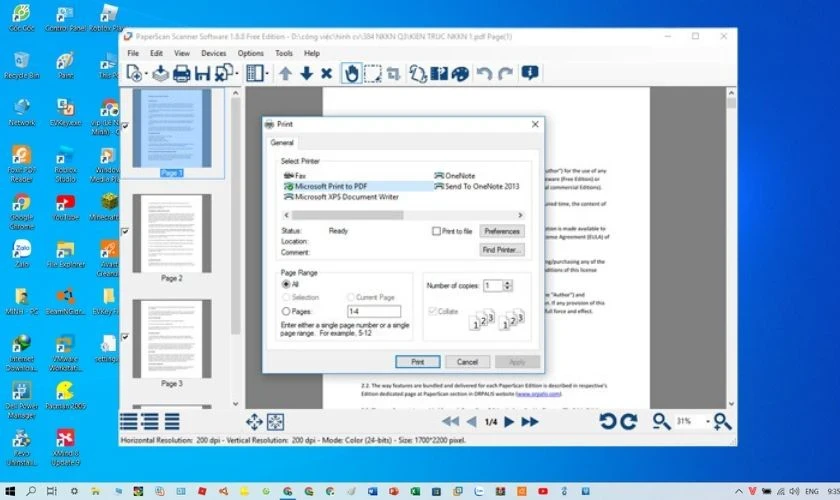Click the X remove page toolbar icon

326,73
